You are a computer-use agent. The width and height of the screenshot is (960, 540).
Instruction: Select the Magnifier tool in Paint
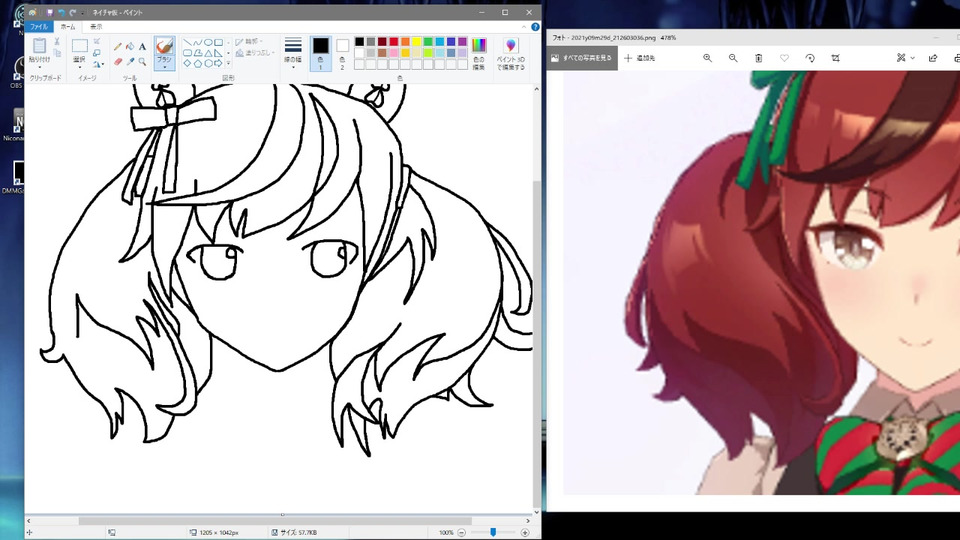142,62
